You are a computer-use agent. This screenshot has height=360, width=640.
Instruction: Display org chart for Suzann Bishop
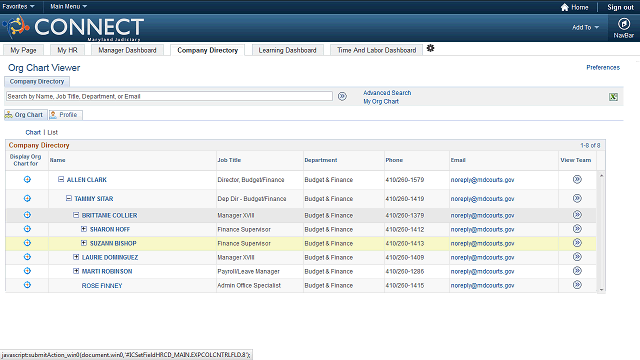coord(27,243)
